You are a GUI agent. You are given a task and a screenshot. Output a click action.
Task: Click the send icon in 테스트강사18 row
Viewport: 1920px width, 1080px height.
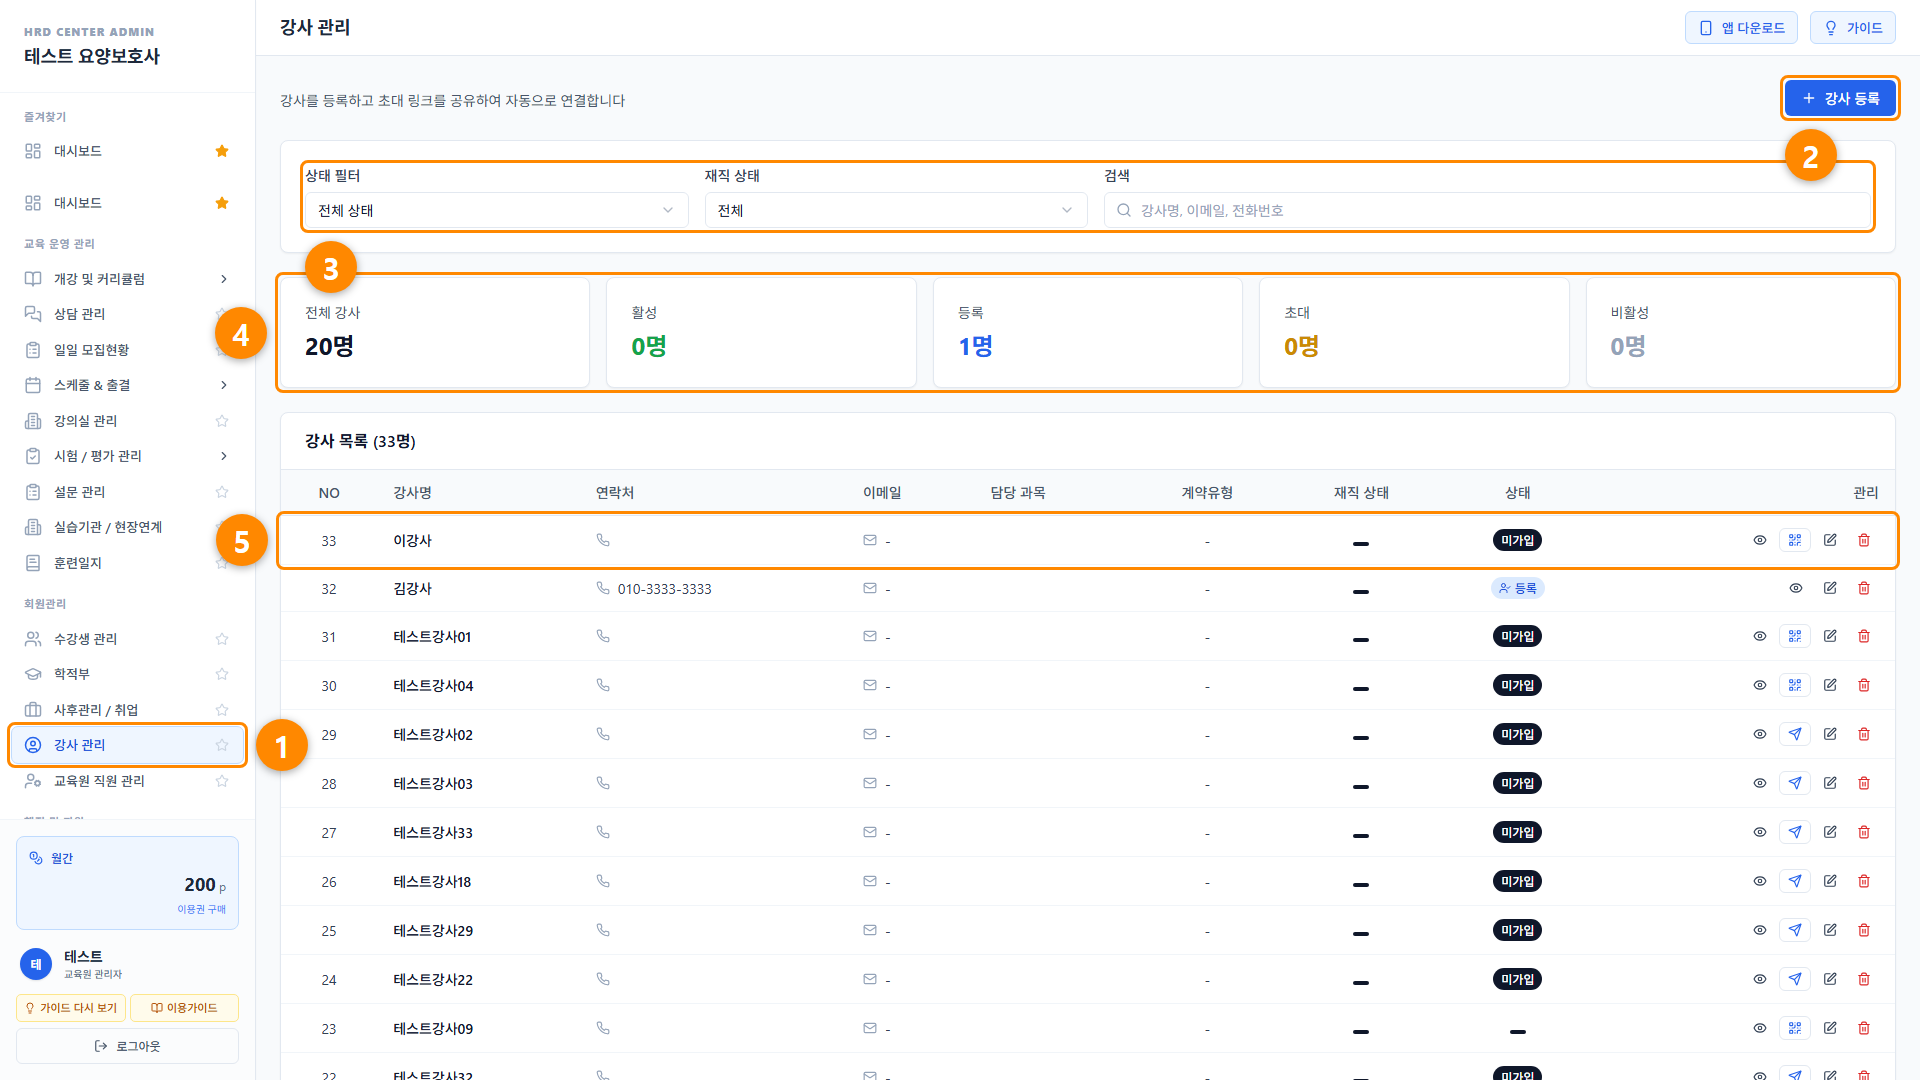[1795, 881]
